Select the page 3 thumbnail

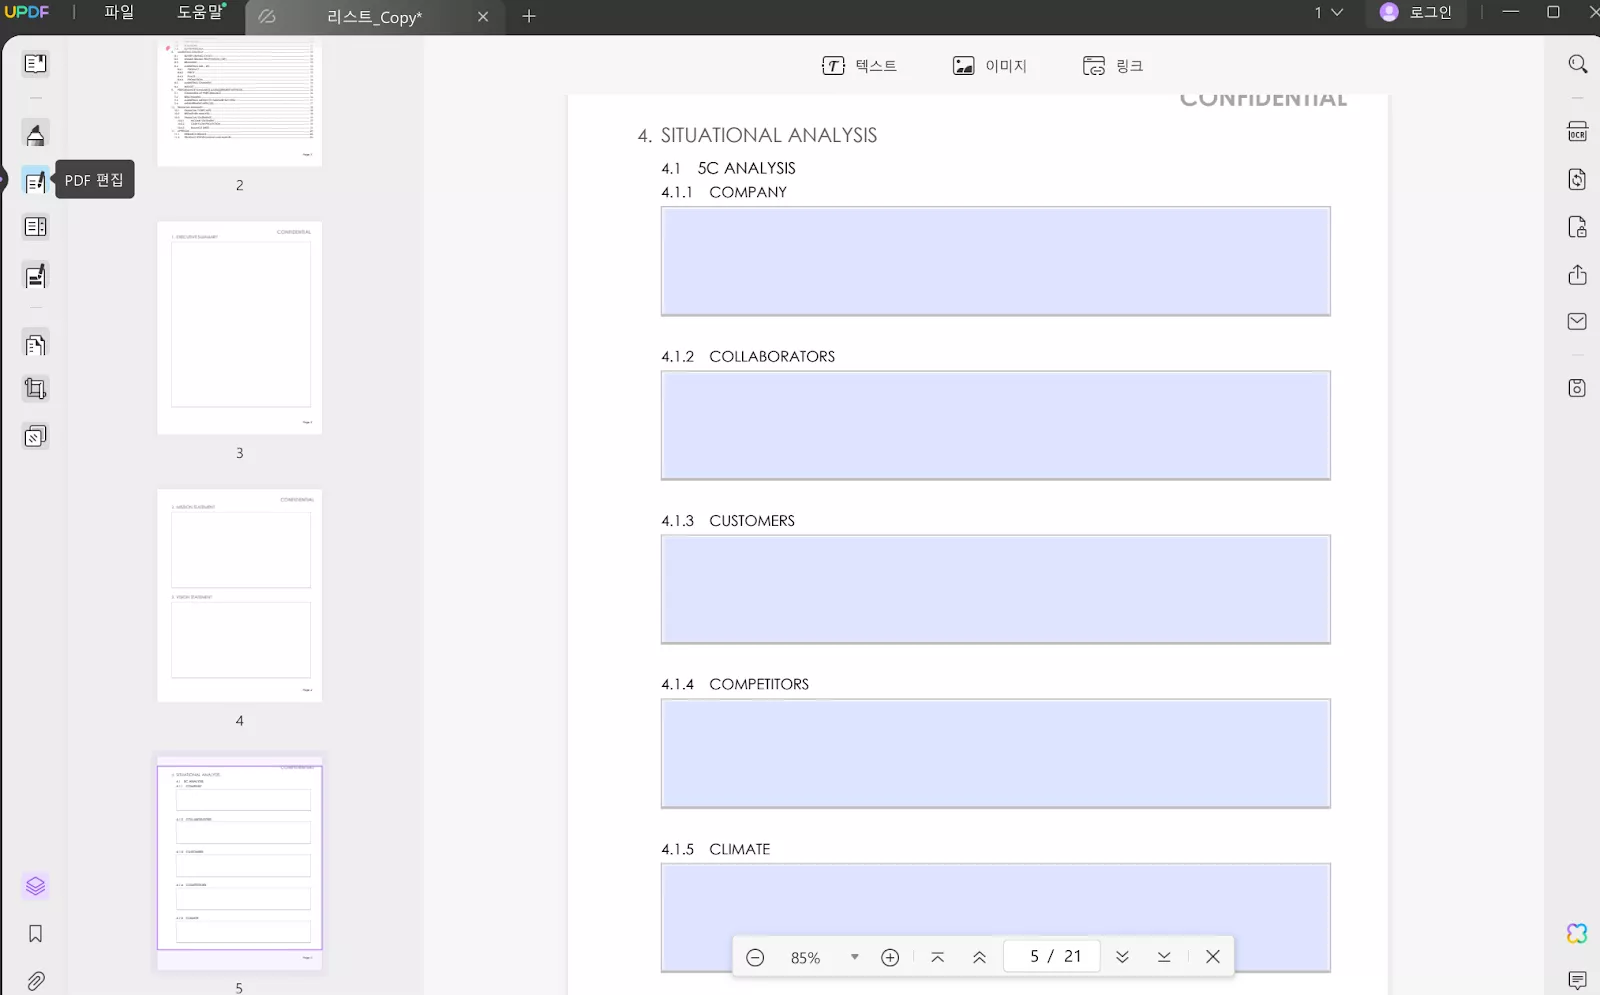[x=240, y=328]
